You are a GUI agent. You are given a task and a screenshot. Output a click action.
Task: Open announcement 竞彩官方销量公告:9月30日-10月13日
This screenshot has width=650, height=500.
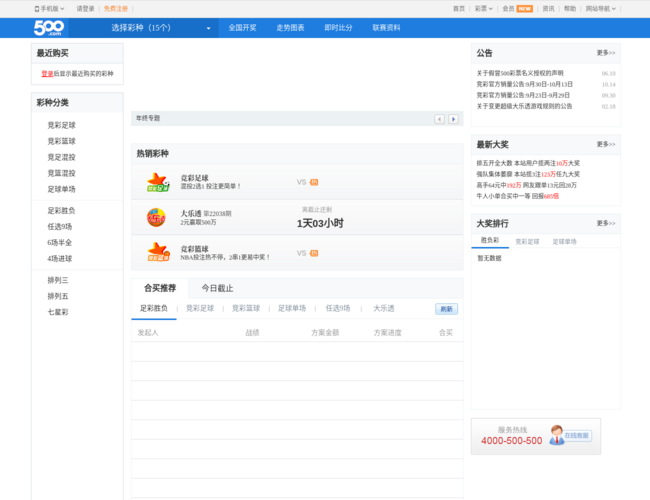[524, 84]
